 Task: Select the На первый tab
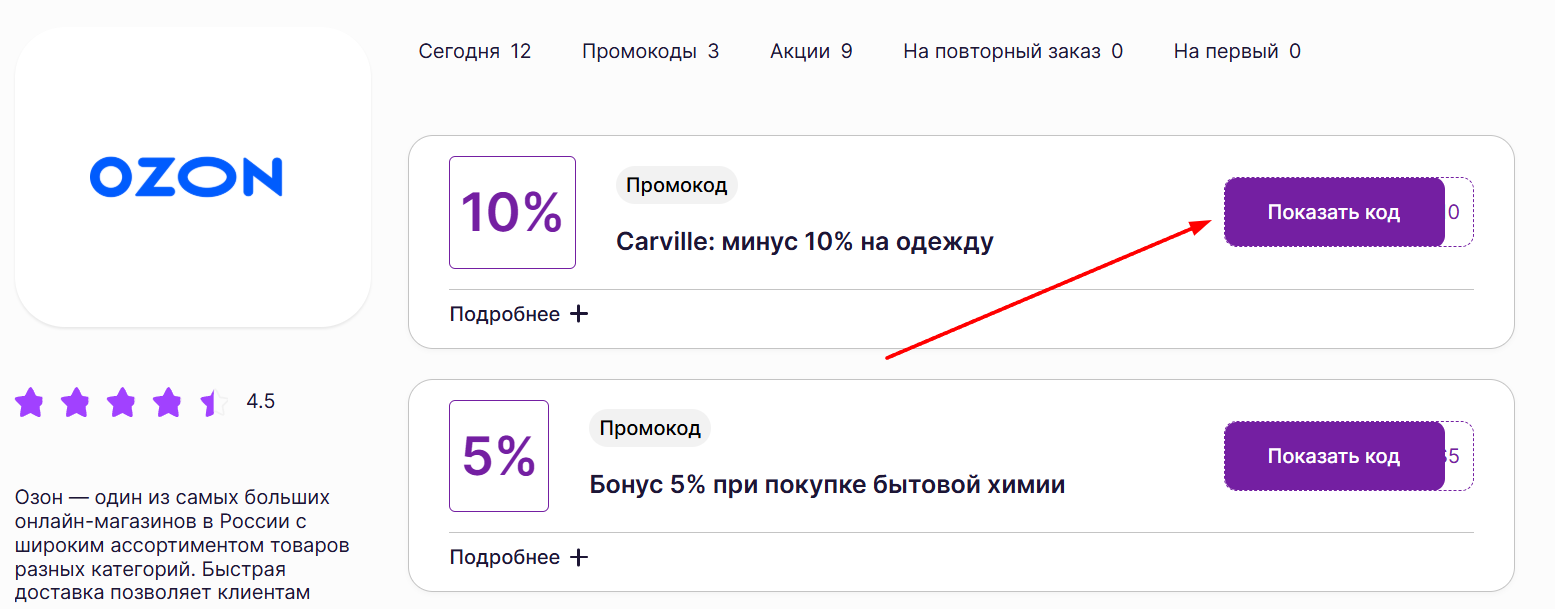1236,51
